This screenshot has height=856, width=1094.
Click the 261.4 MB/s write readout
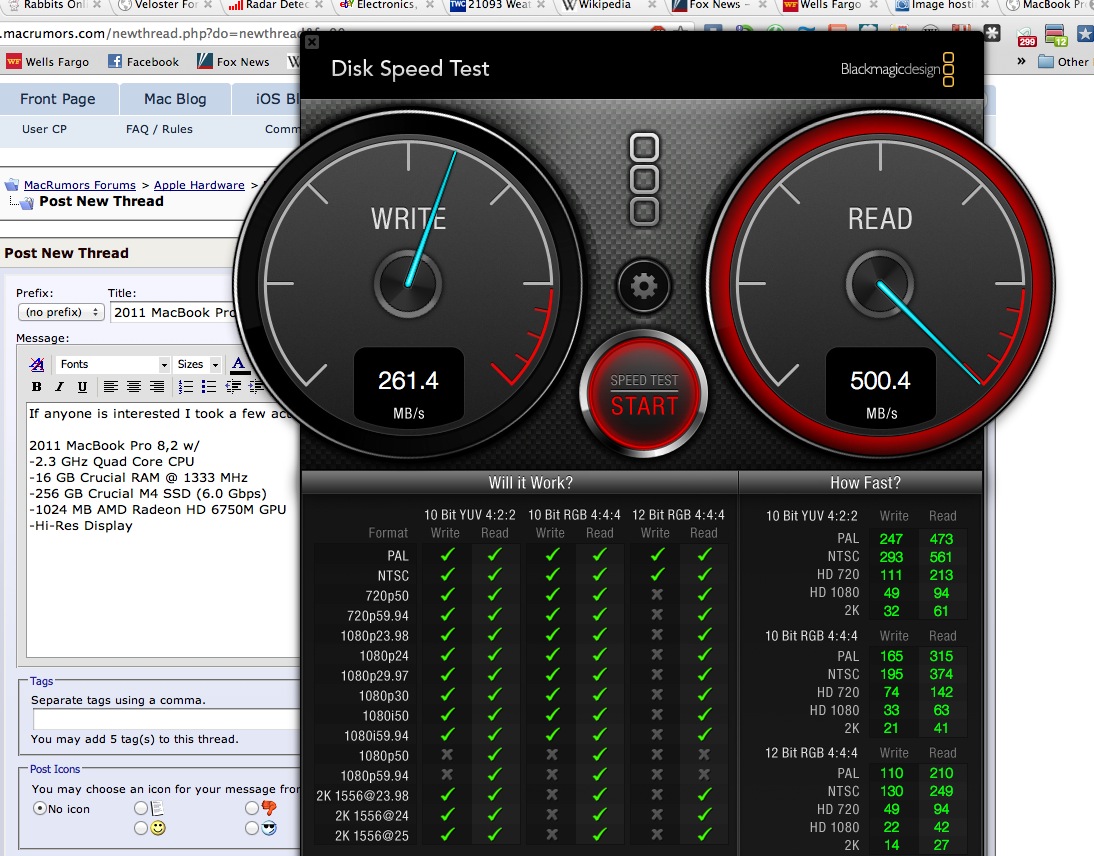[409, 386]
